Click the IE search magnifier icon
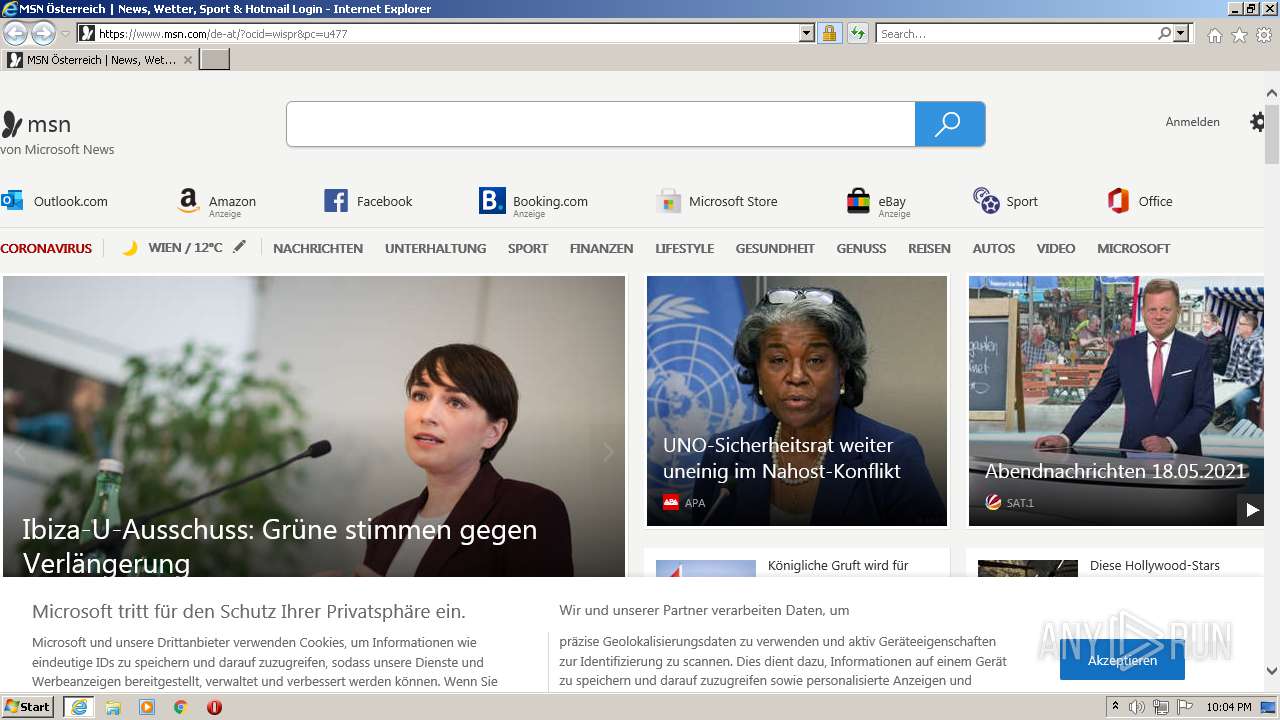This screenshot has width=1280, height=720. (1165, 33)
